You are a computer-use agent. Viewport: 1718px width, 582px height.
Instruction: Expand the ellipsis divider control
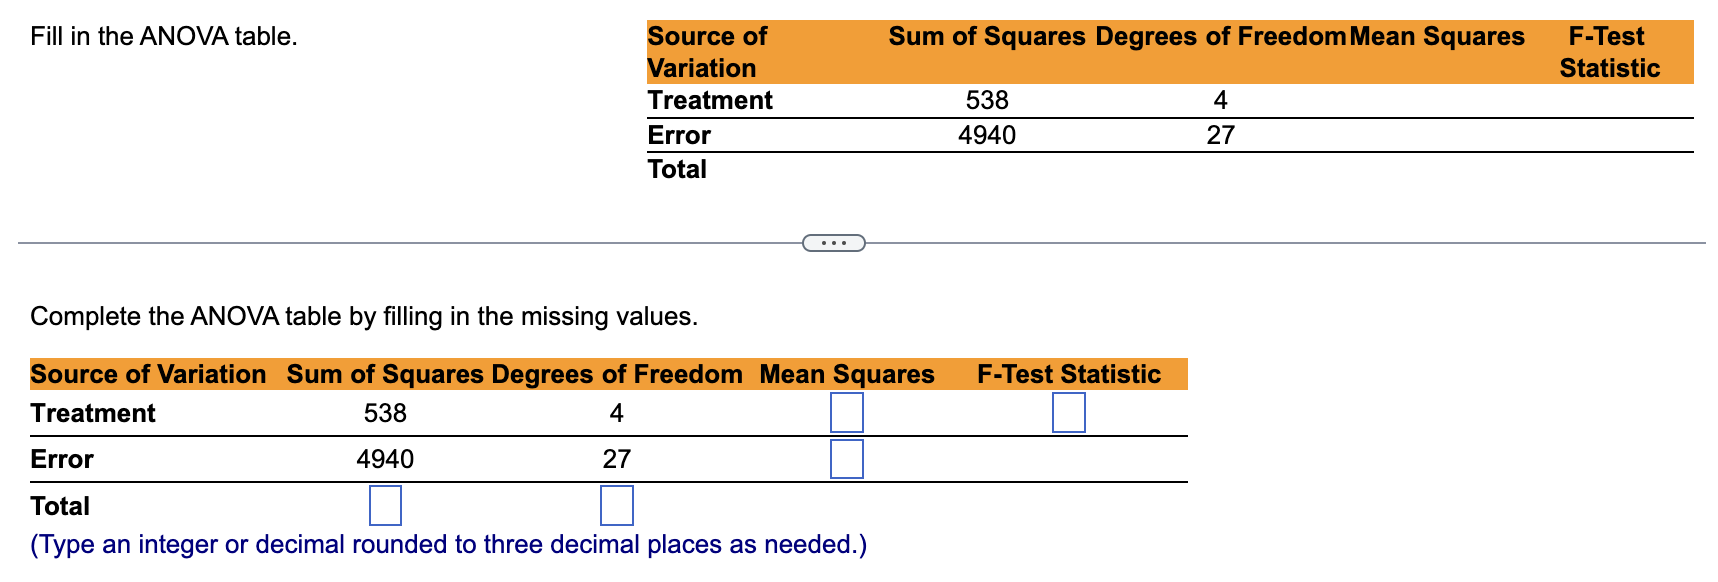tap(835, 242)
